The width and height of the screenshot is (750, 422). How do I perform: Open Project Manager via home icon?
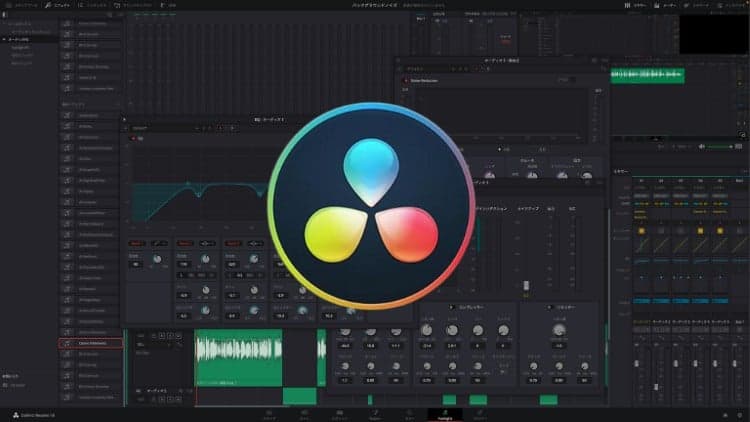coord(725,415)
